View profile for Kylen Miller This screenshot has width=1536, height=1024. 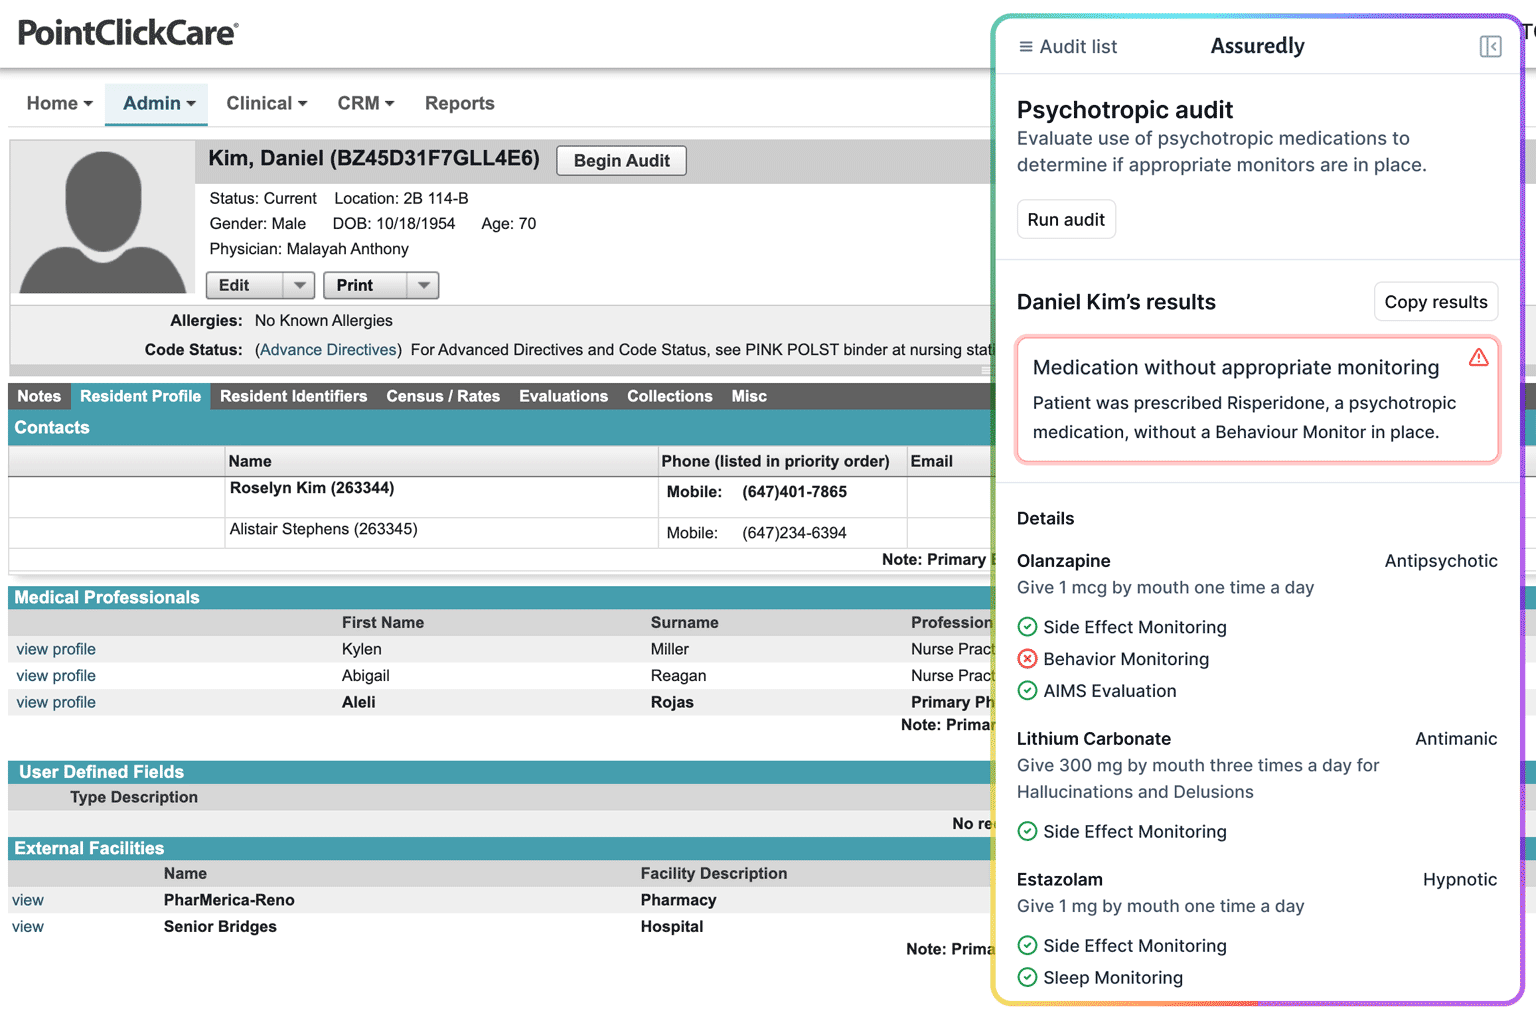pyautogui.click(x=56, y=650)
